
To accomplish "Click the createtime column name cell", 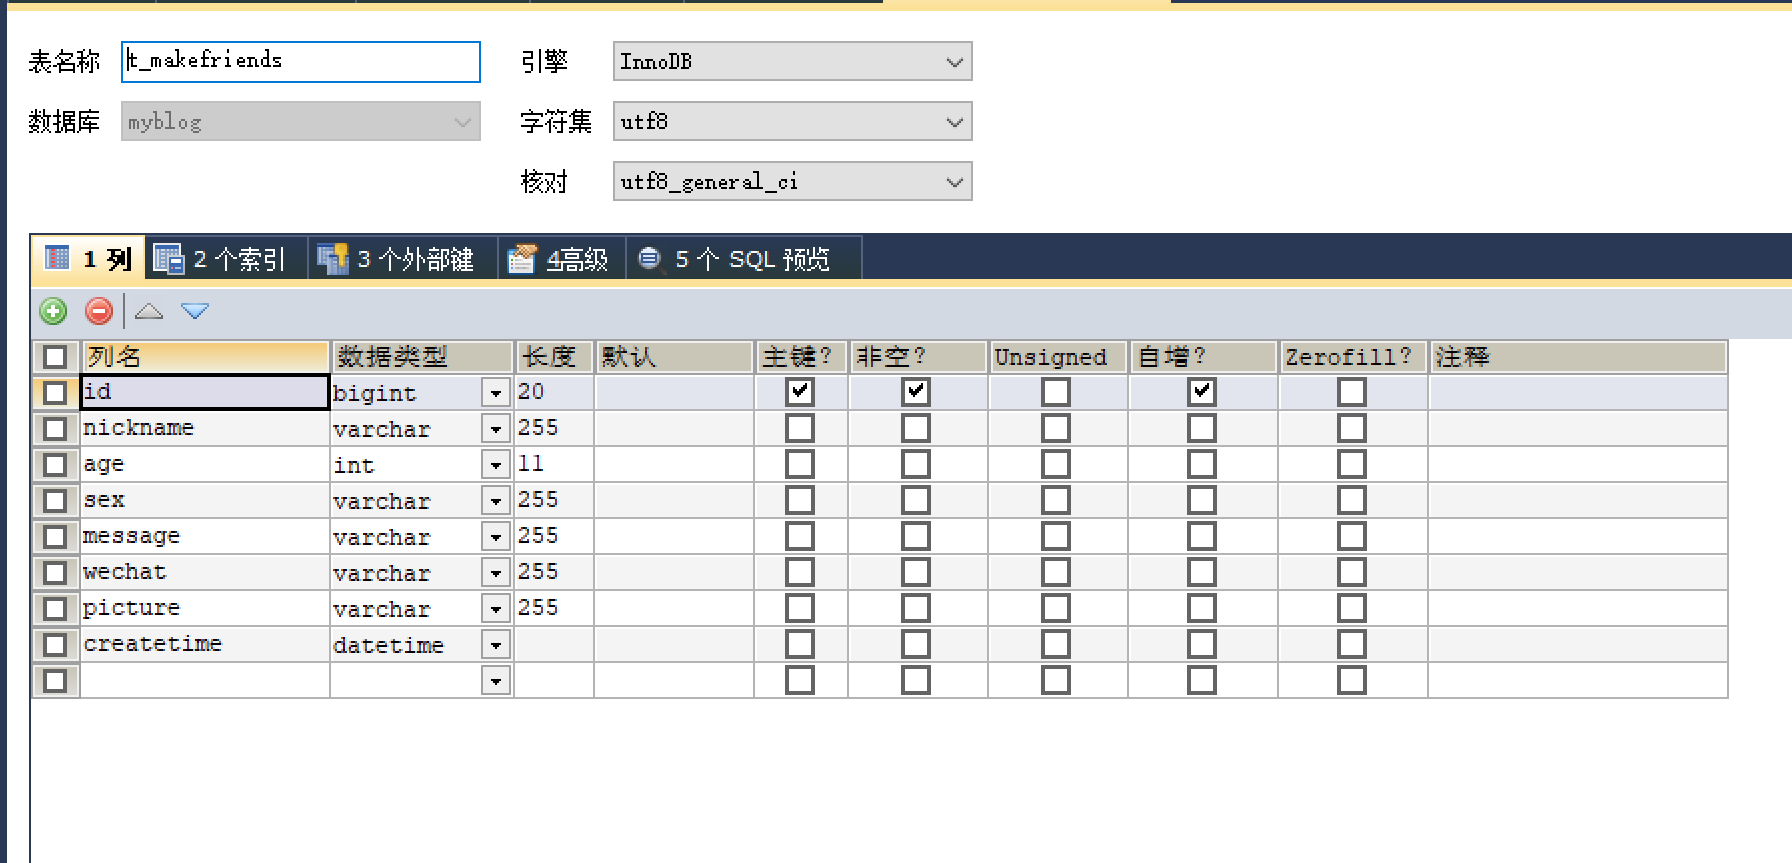I will [x=205, y=644].
